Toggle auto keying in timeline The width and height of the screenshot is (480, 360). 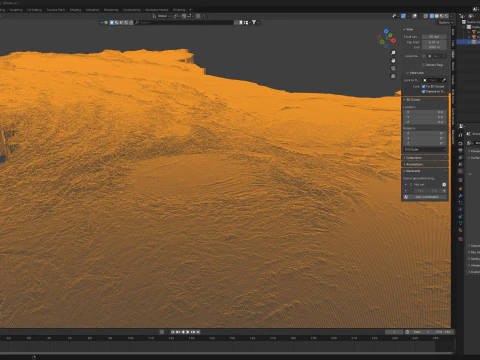pos(162,332)
